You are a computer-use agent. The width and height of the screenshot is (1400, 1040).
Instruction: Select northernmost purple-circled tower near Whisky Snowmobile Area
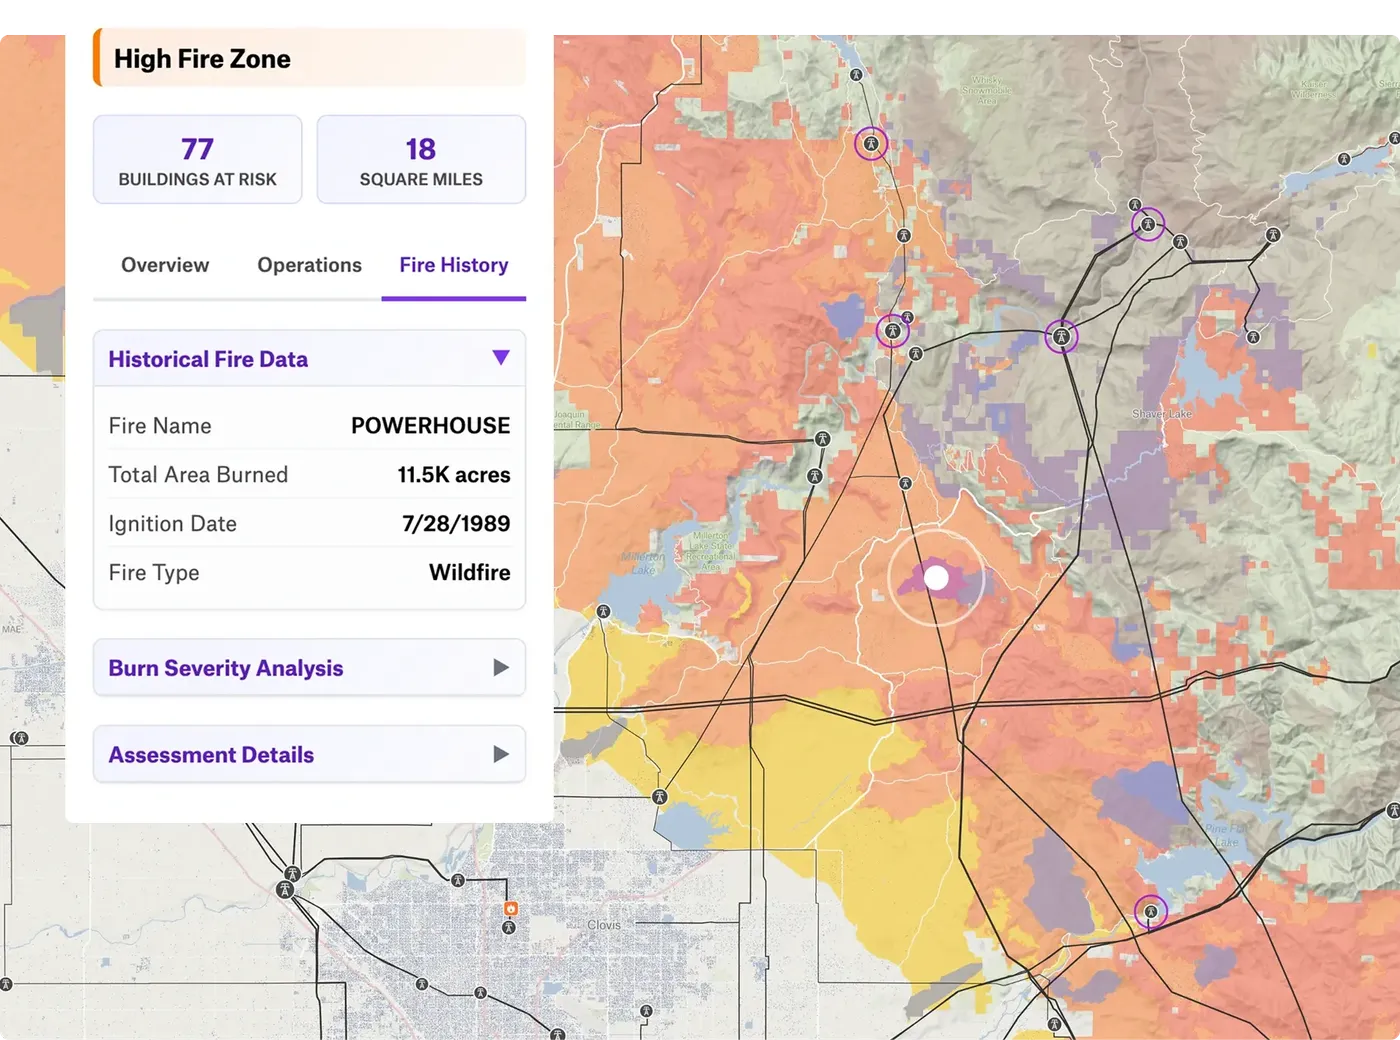(871, 144)
